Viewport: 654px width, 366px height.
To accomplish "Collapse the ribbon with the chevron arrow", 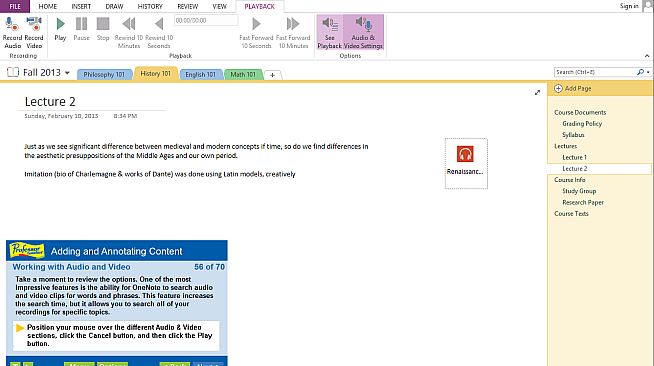I will click(x=647, y=56).
